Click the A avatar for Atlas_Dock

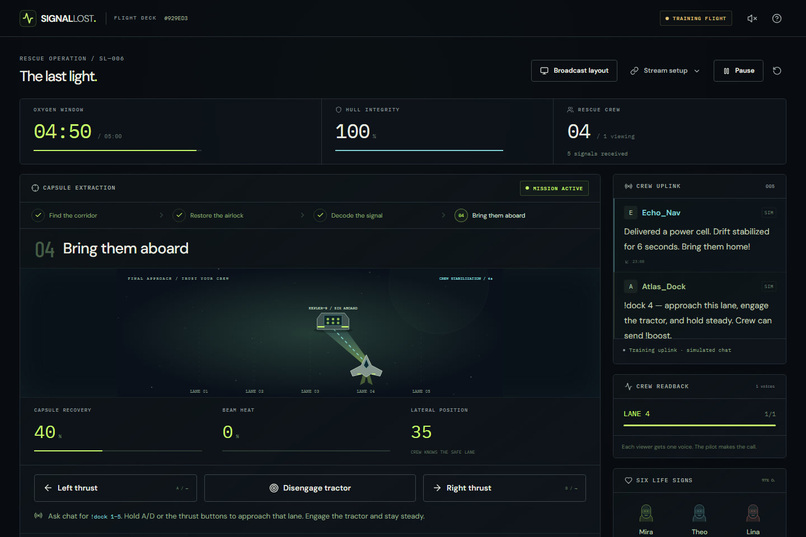pos(631,287)
